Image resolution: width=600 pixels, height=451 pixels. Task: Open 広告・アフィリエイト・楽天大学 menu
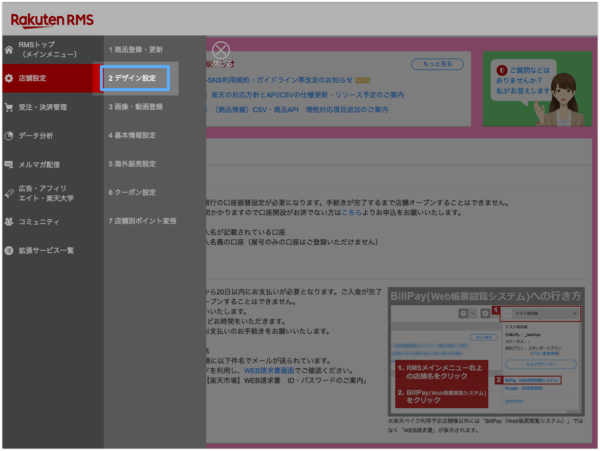(53, 193)
